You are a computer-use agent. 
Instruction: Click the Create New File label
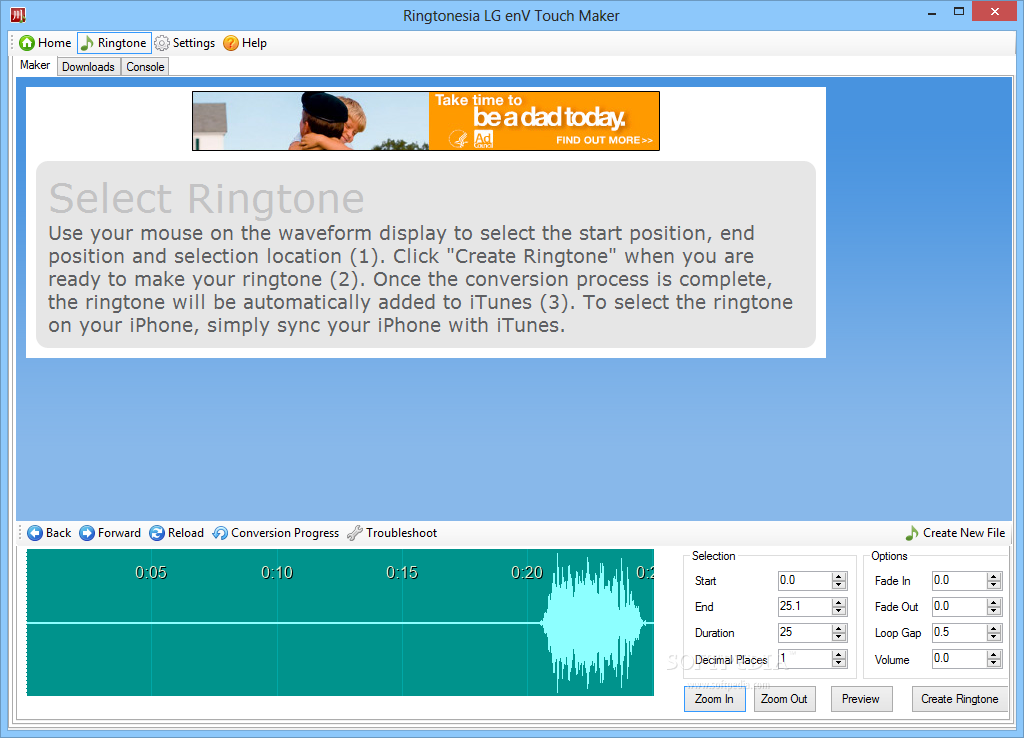964,533
